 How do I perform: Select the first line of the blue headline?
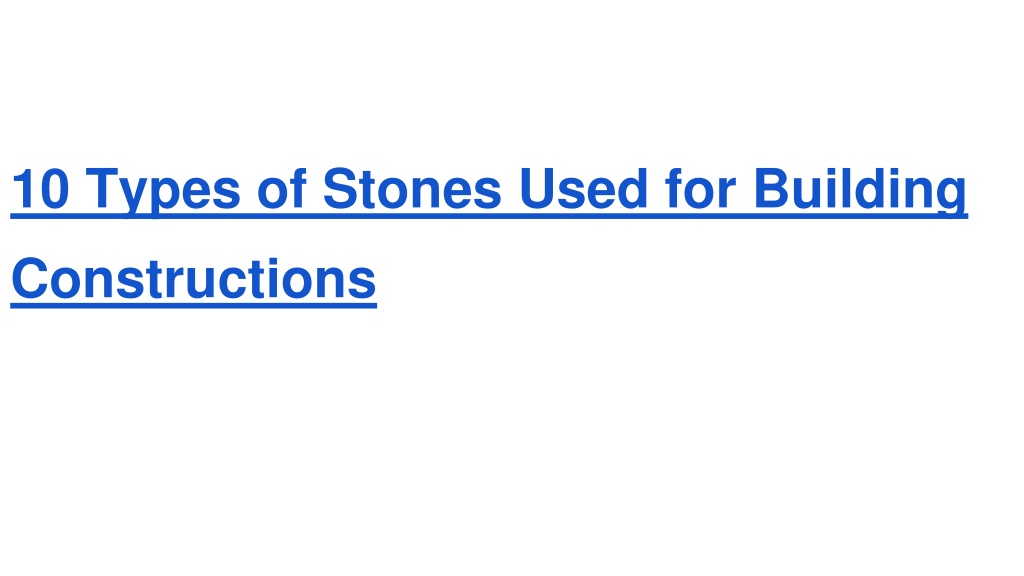pos(488,191)
